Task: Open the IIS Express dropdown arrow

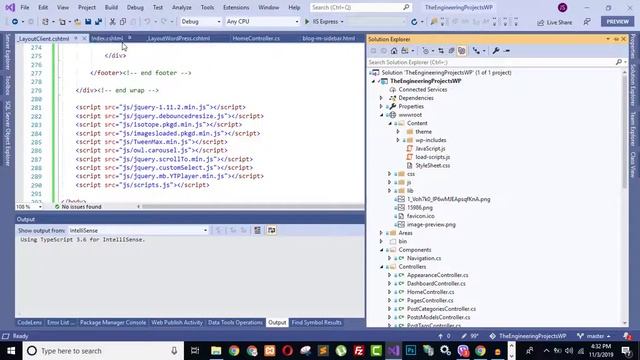Action: (x=342, y=22)
